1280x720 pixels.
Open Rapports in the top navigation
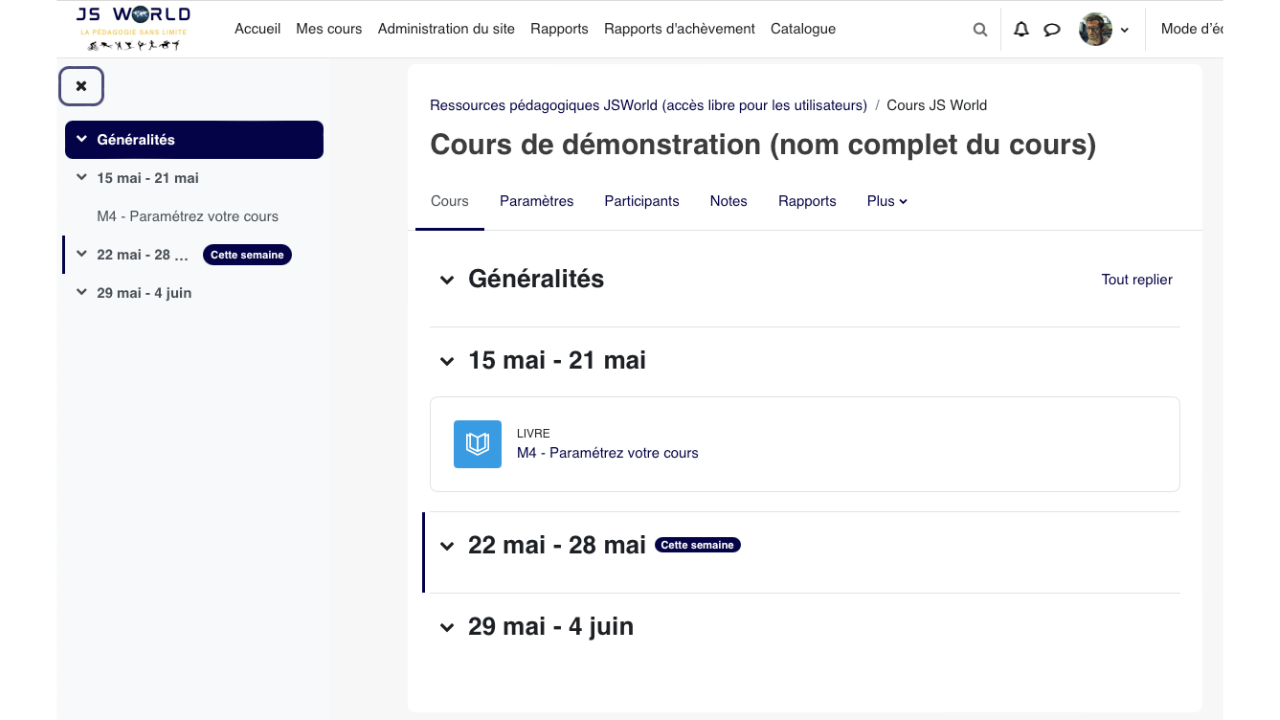(x=559, y=29)
